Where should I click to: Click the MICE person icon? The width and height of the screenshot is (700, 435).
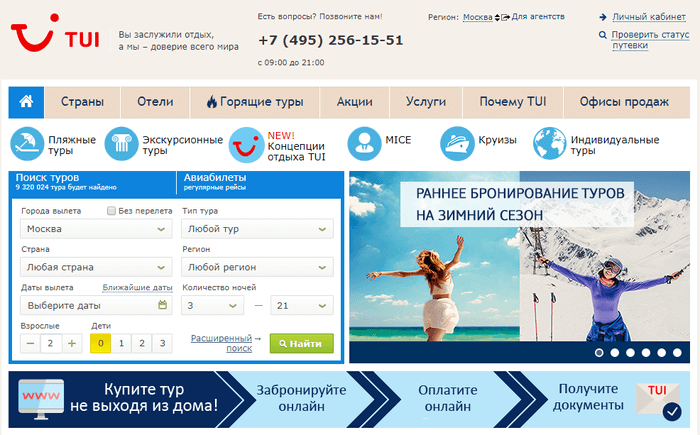point(364,145)
